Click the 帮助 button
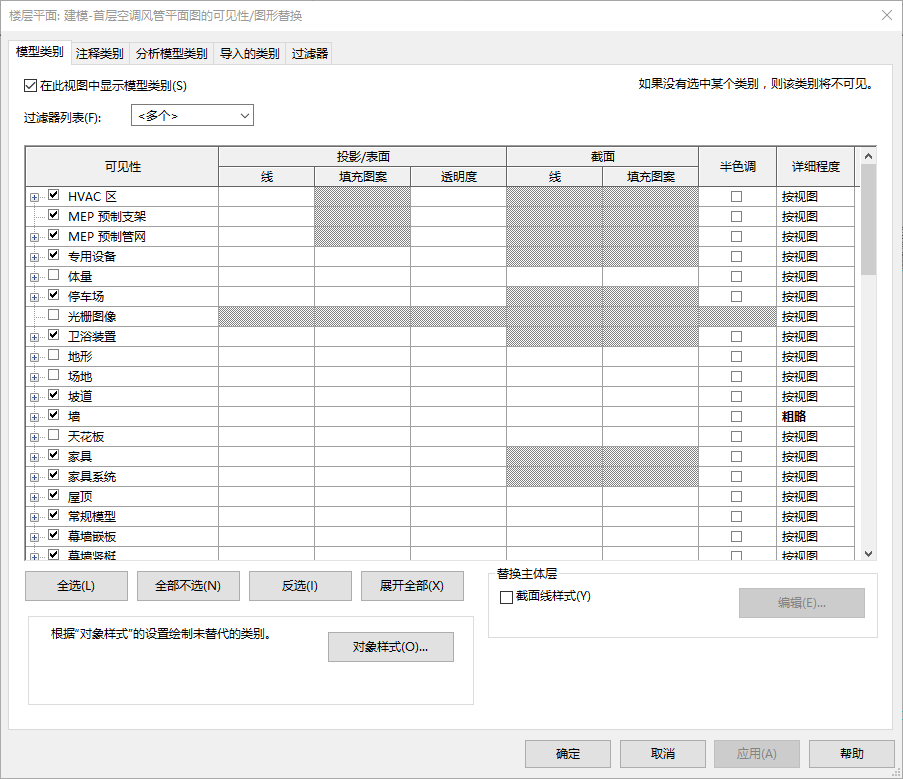The image size is (903, 779). pyautogui.click(x=852, y=754)
